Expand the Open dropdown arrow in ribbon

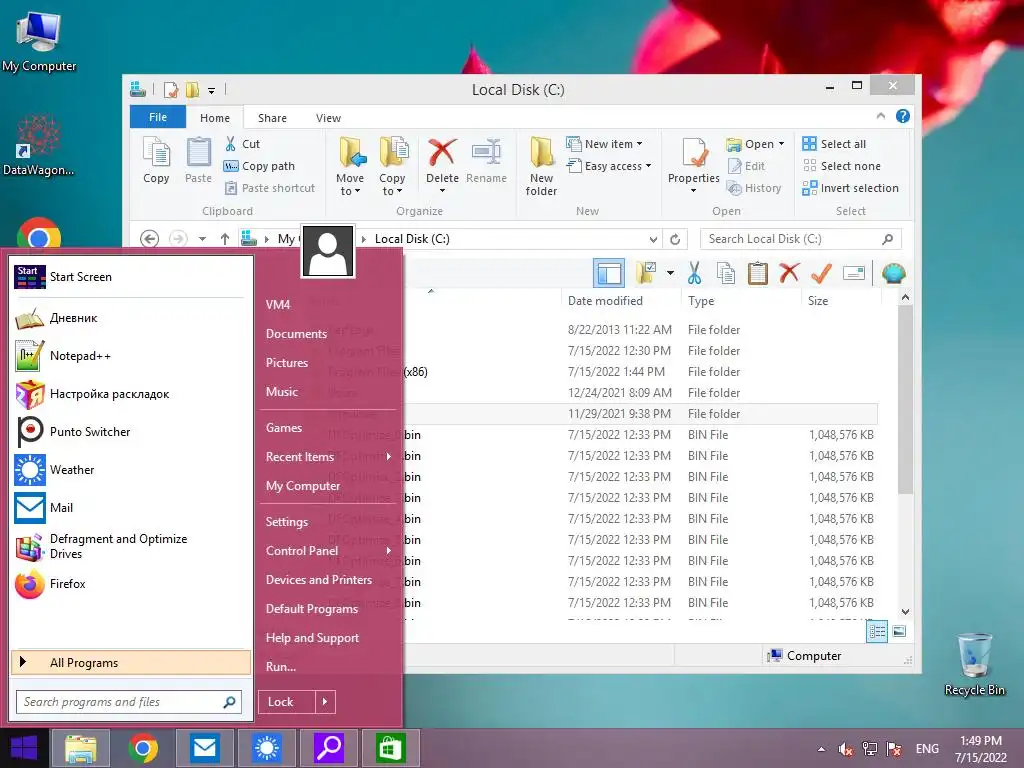click(781, 144)
